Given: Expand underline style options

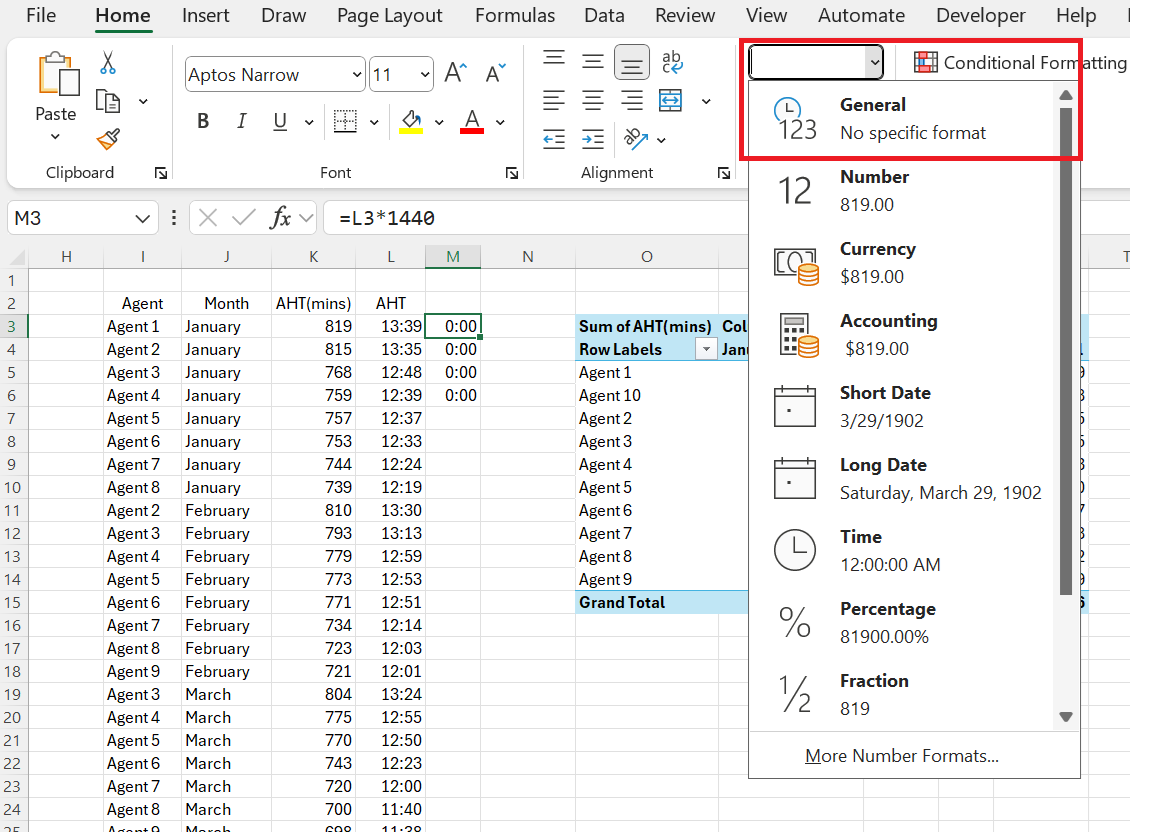Looking at the screenshot, I should [x=309, y=122].
